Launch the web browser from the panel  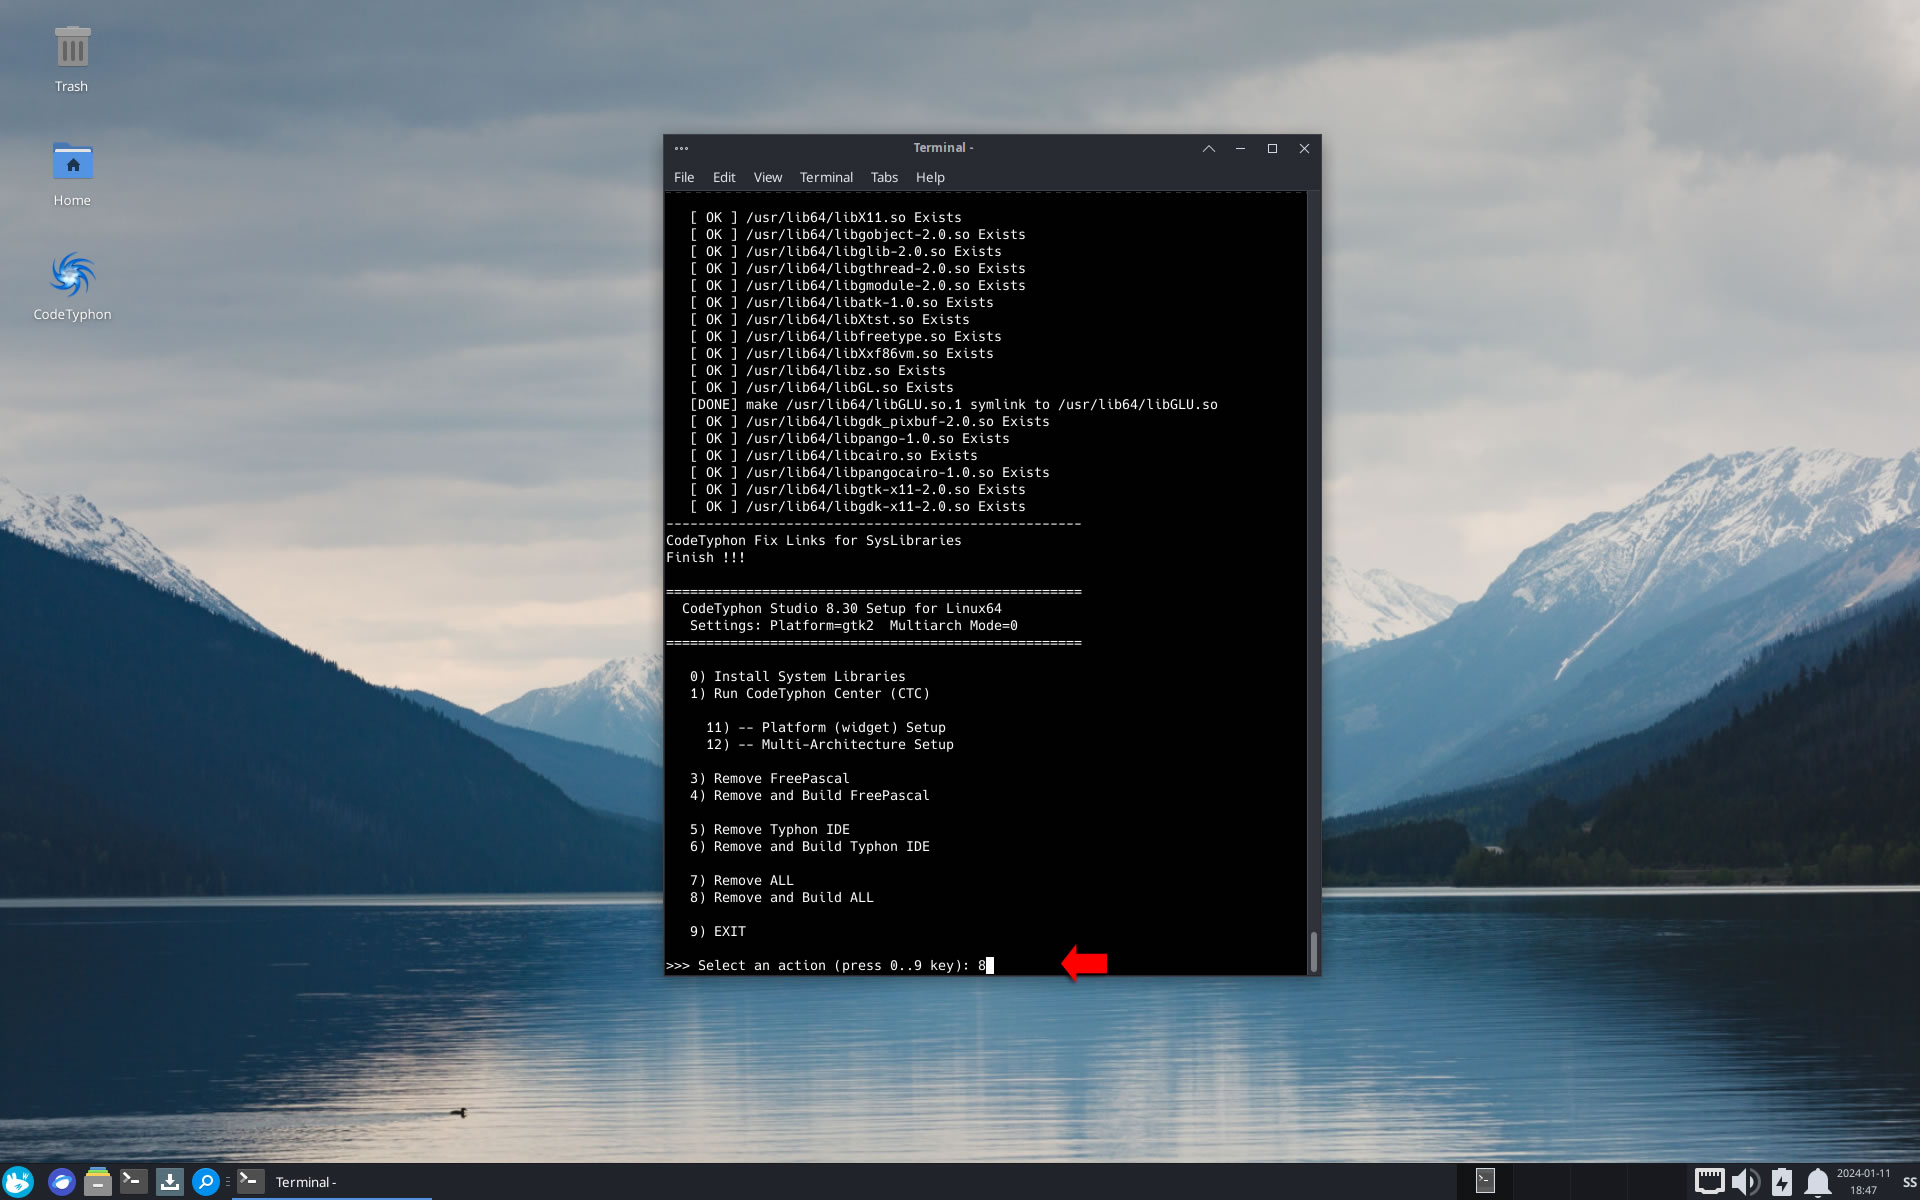pos(62,1181)
